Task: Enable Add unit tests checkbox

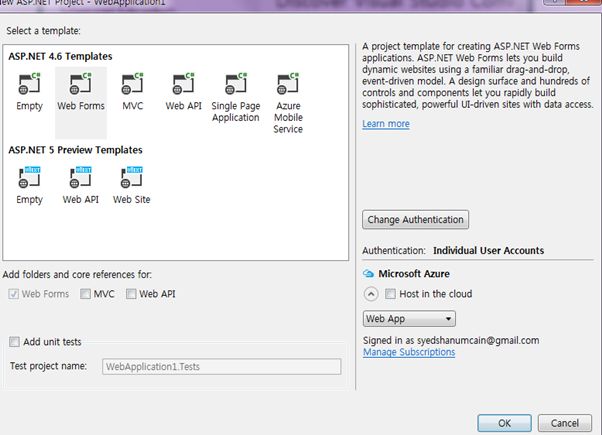Action: click(x=14, y=342)
